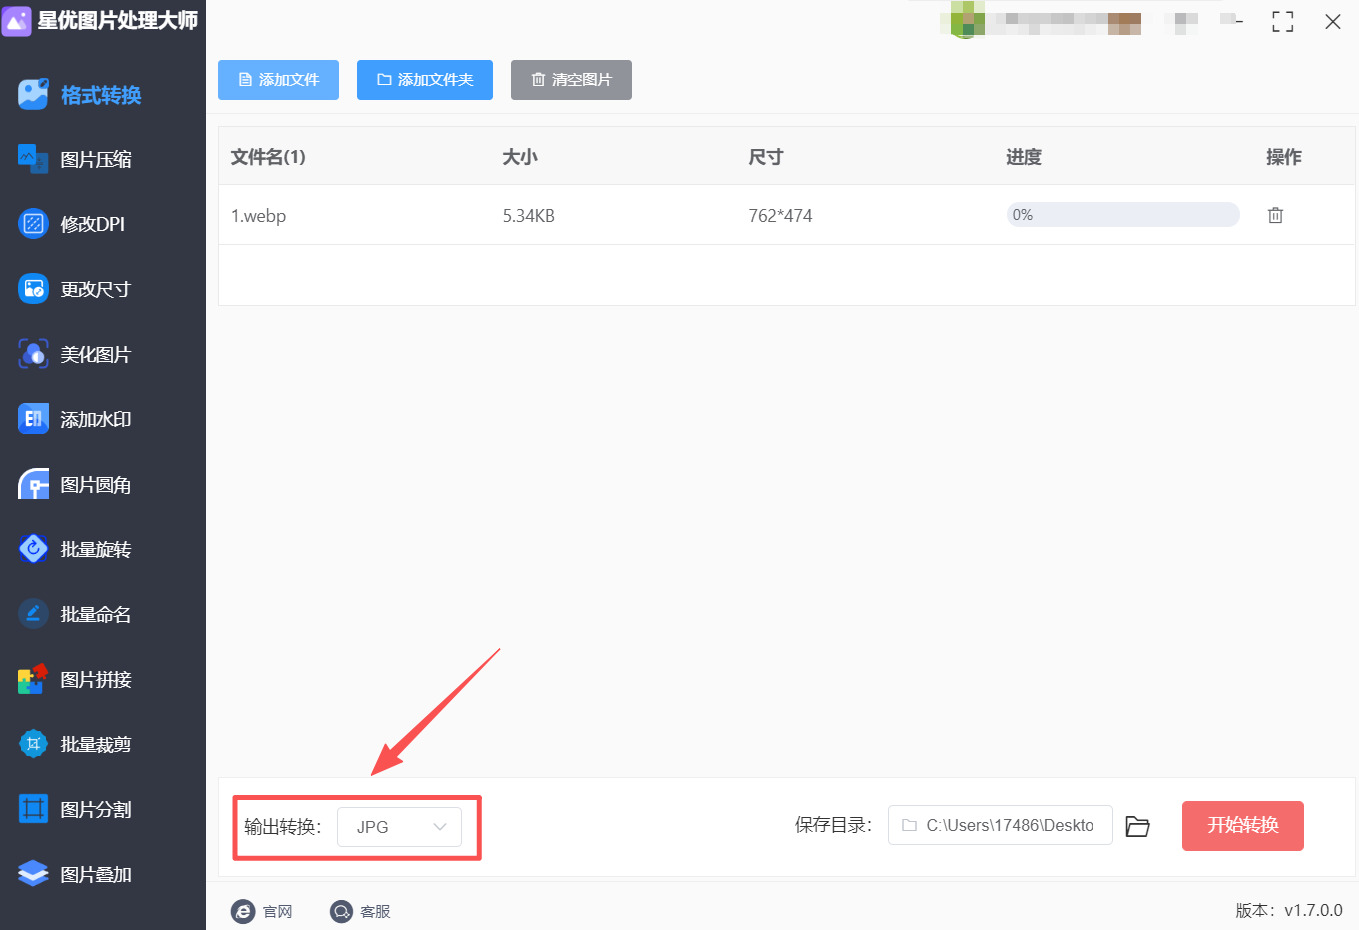This screenshot has width=1359, height=930.
Task: Choose 美化图片 label in sidebar
Action: click(x=96, y=355)
